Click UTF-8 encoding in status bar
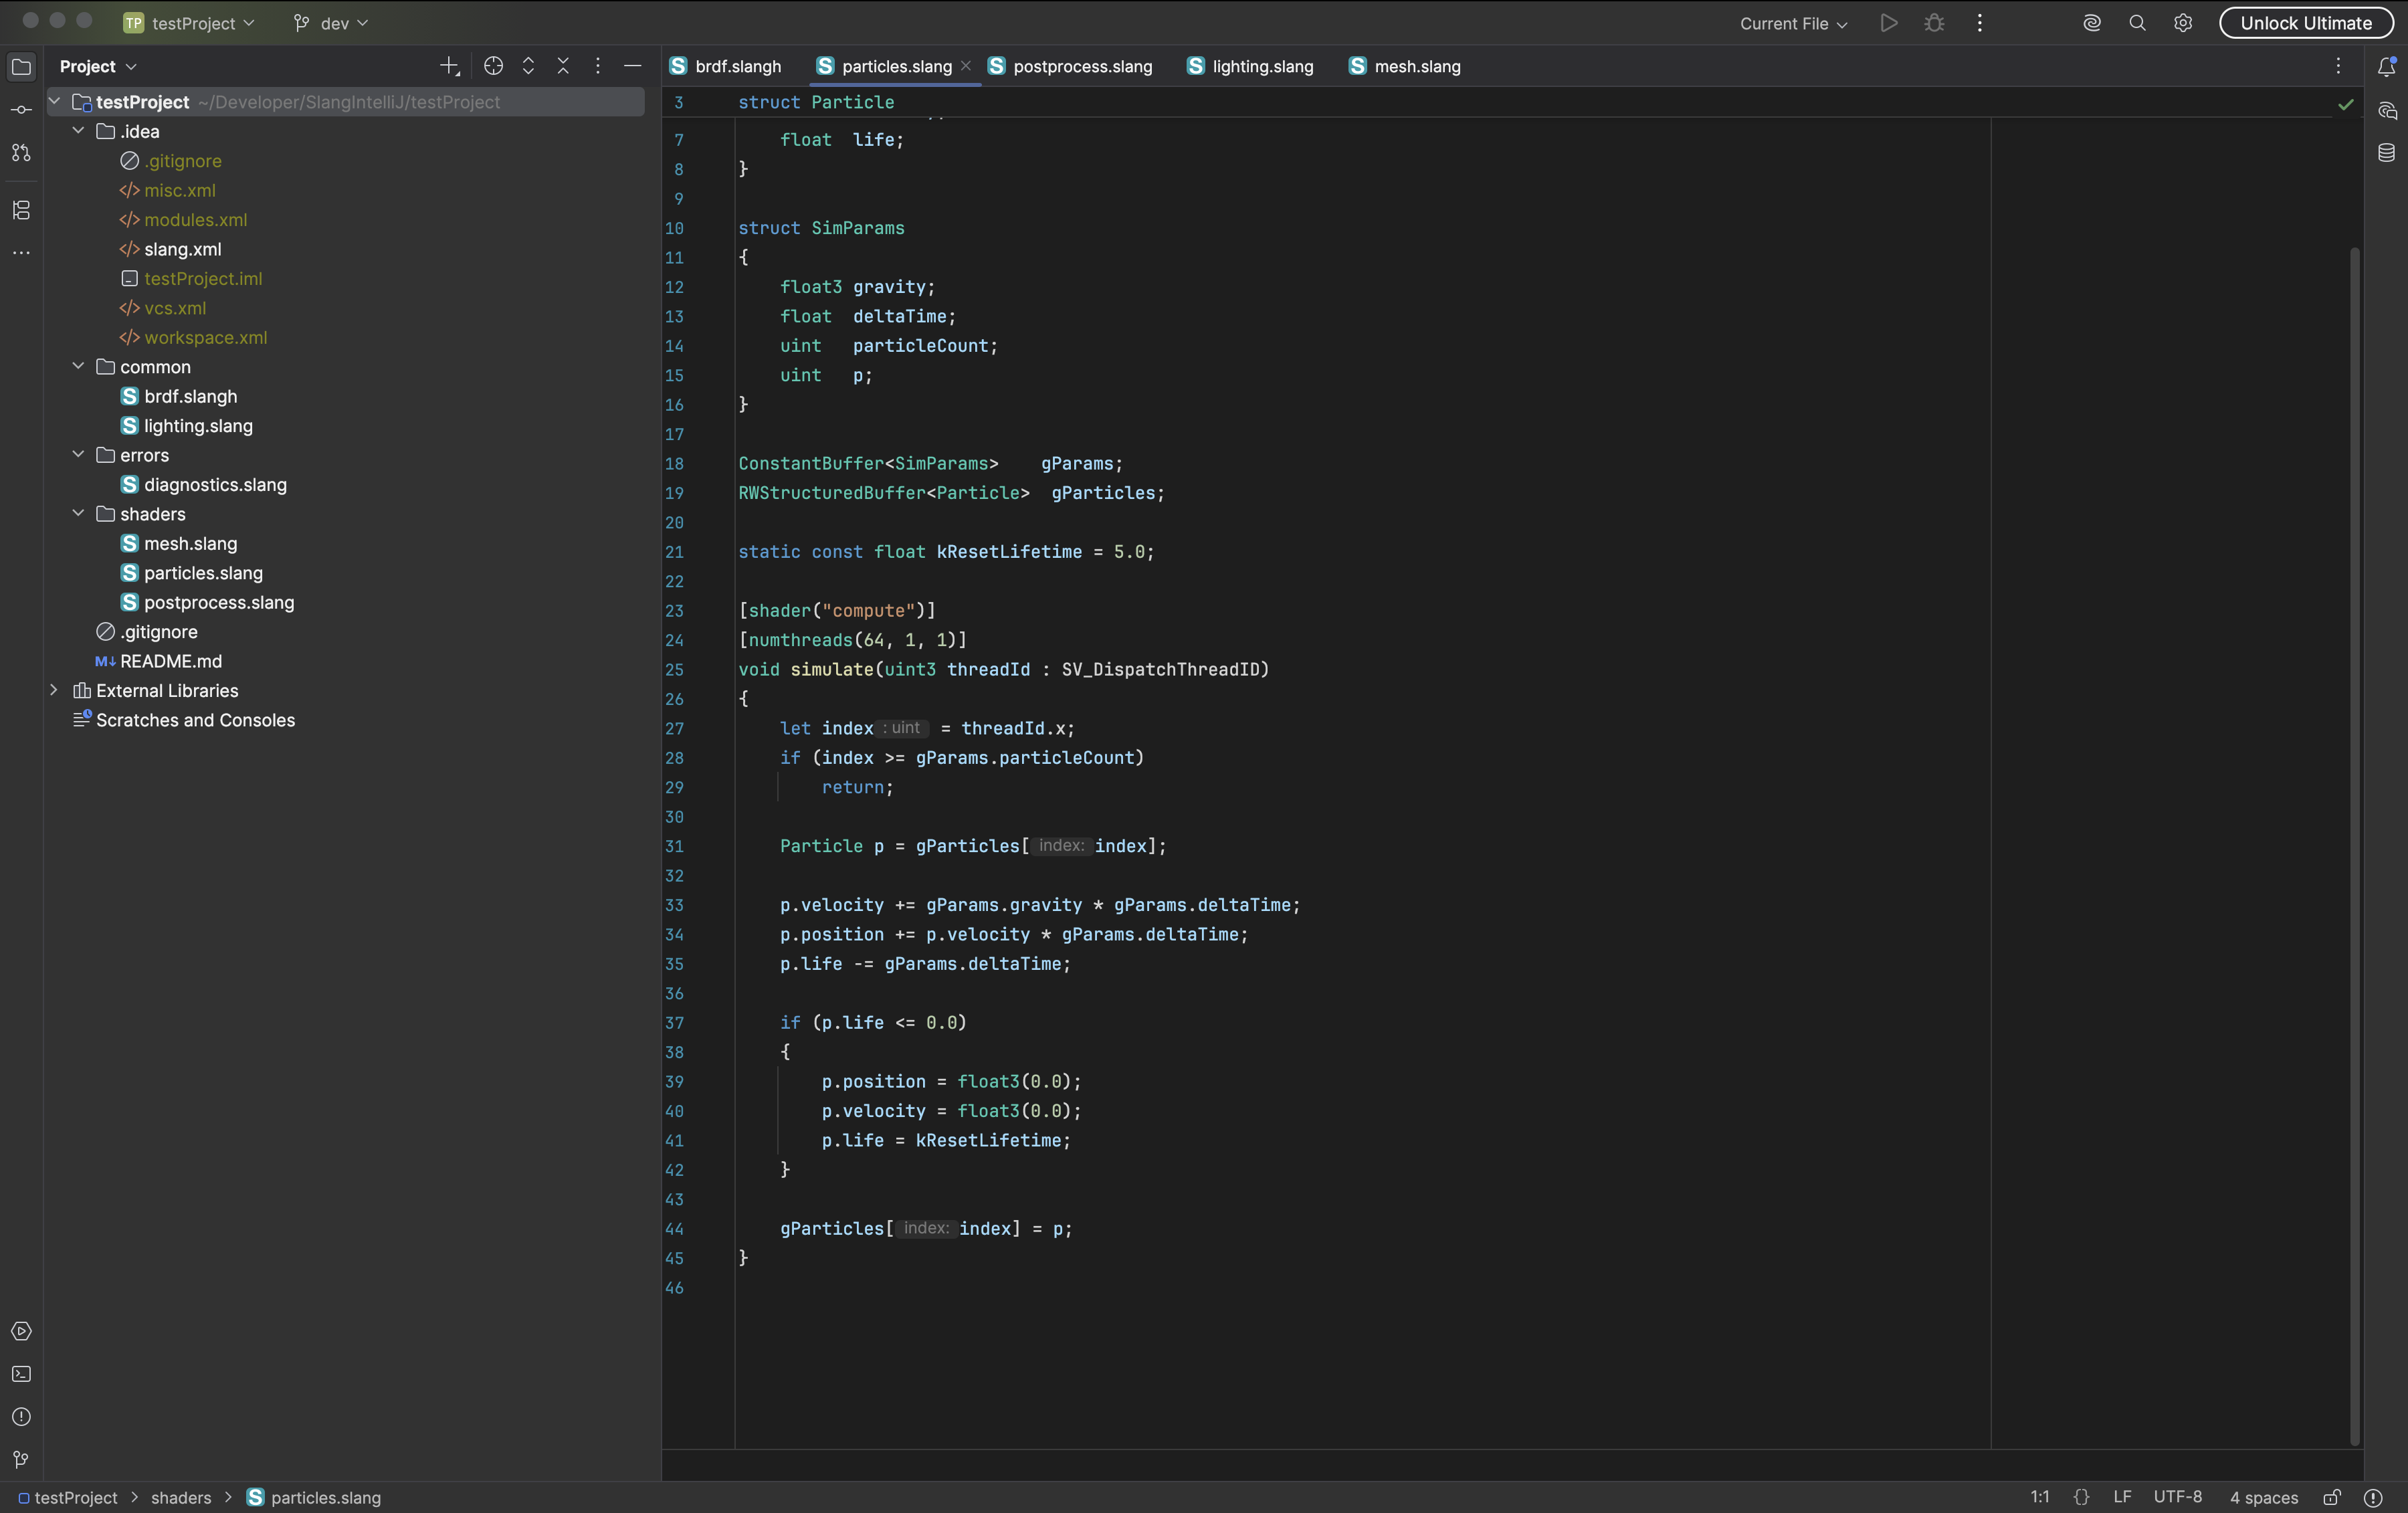The image size is (2408, 1513). click(x=2178, y=1497)
